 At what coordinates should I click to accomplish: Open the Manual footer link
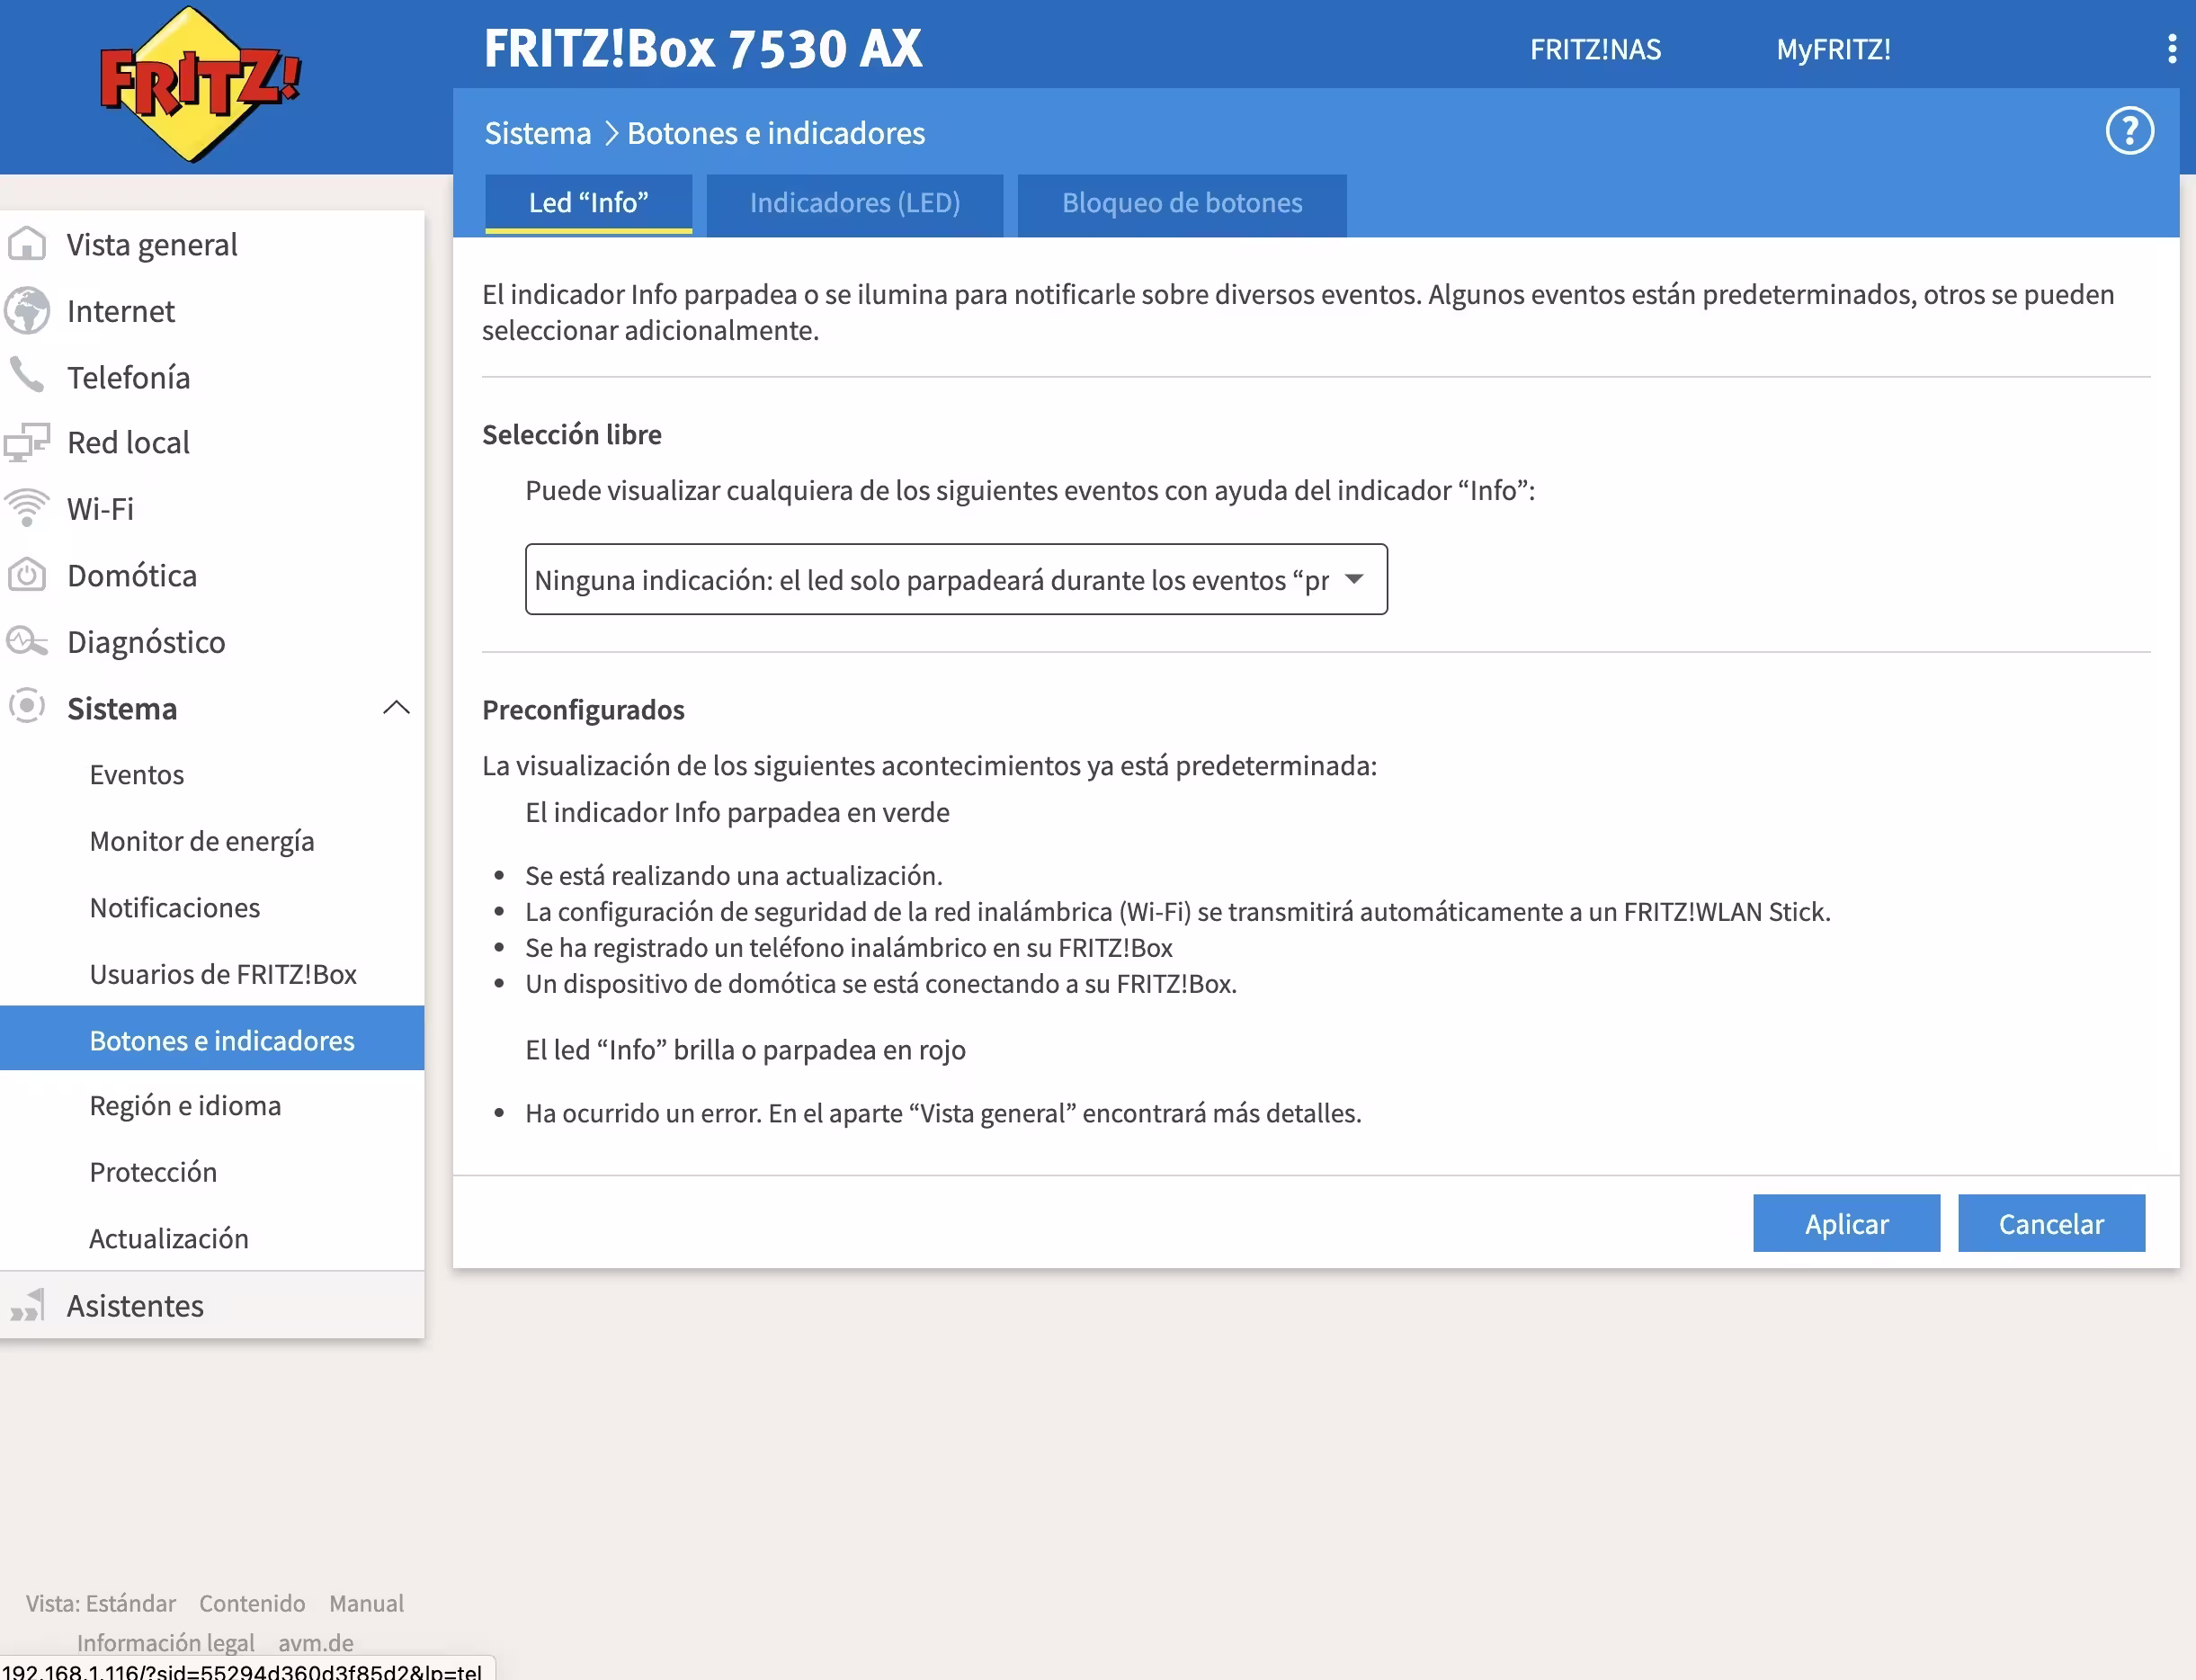click(x=366, y=1603)
